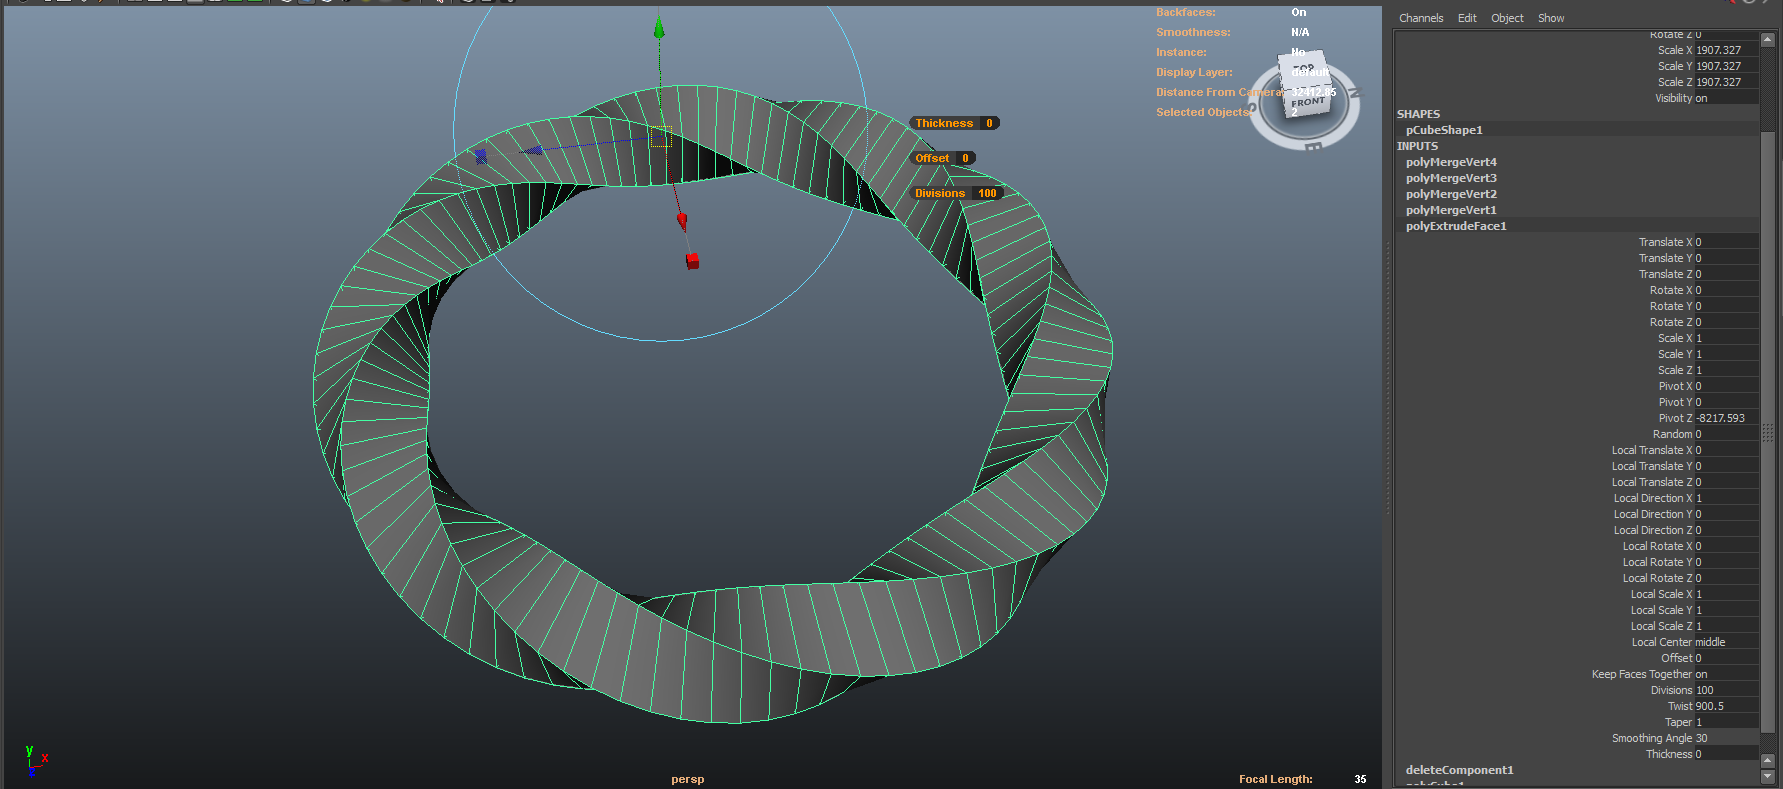Click the XYZ axis indicator in viewport corner

click(x=36, y=760)
